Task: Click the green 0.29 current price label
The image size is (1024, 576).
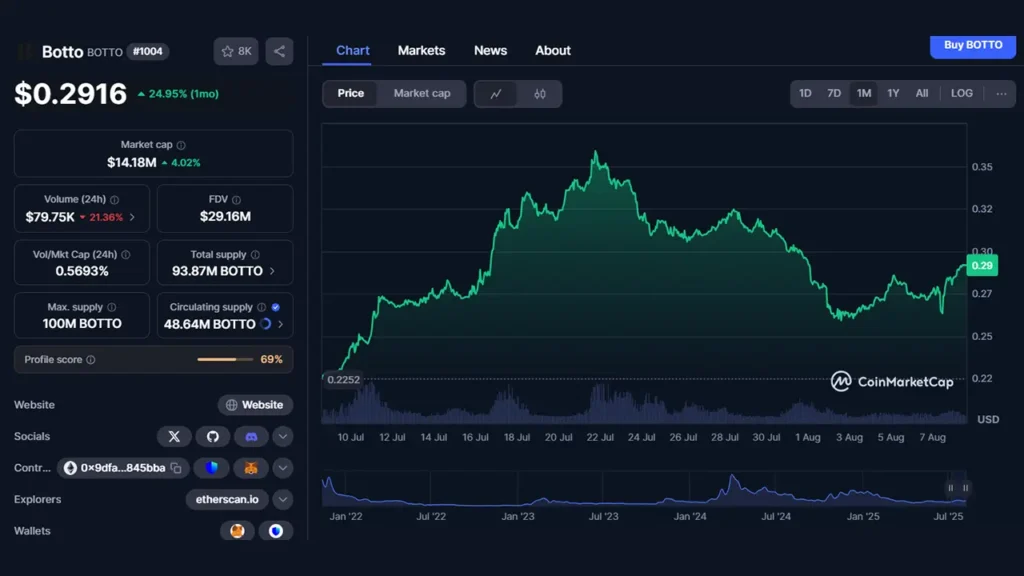Action: (982, 266)
